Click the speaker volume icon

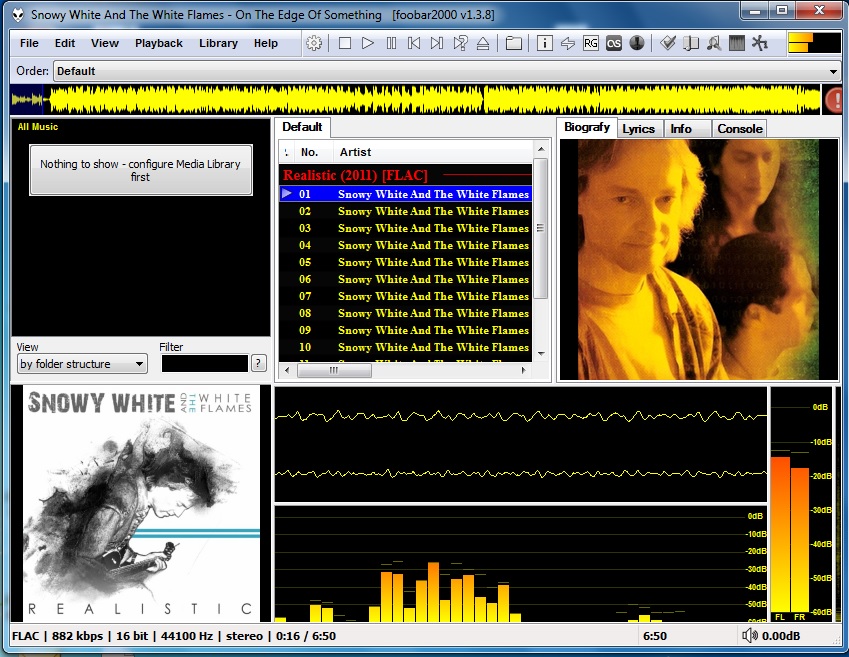click(749, 635)
